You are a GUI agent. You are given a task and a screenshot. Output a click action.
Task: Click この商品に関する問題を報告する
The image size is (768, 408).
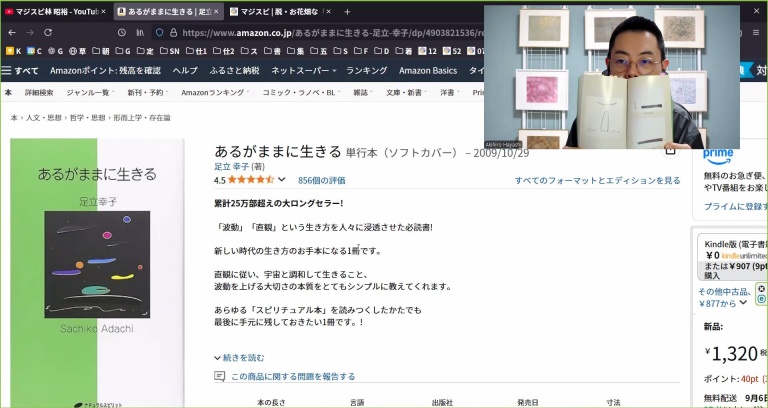(x=293, y=376)
